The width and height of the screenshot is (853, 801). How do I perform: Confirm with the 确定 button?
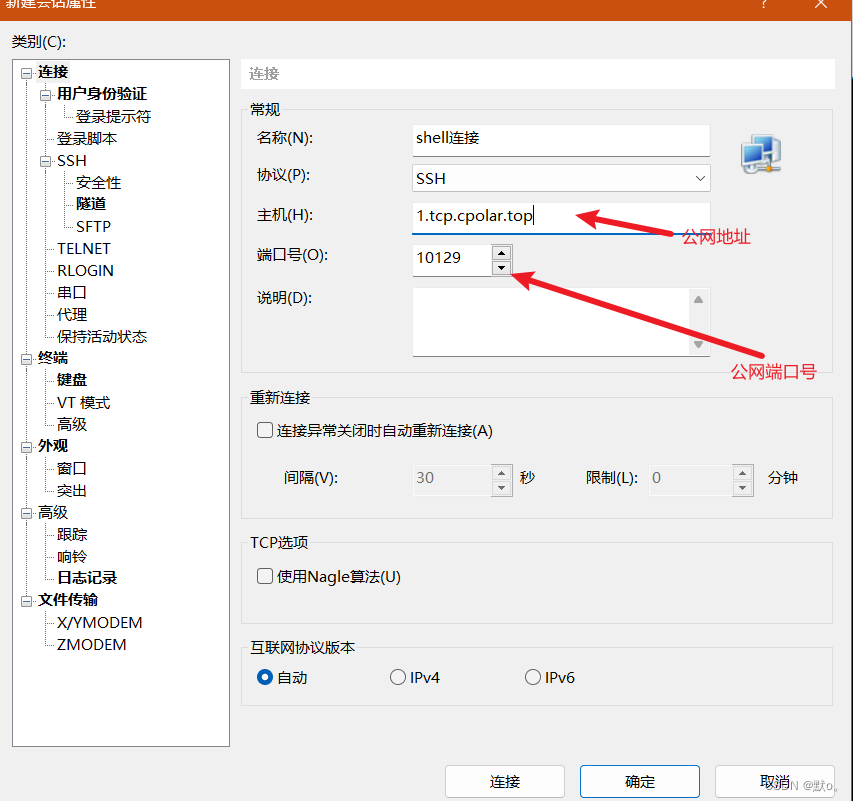640,781
